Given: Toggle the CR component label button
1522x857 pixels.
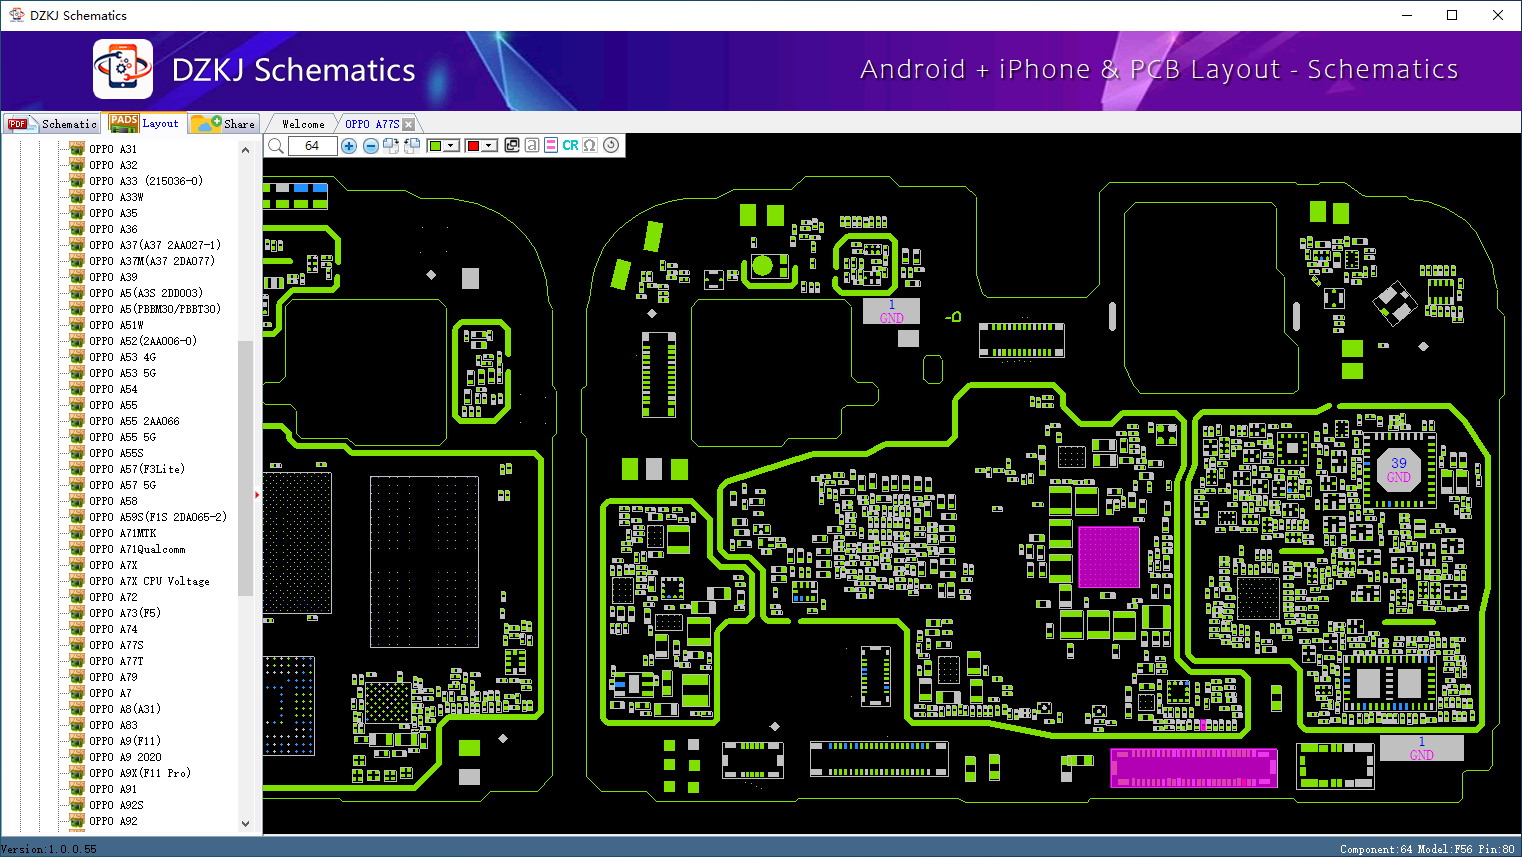Looking at the screenshot, I should 570,146.
